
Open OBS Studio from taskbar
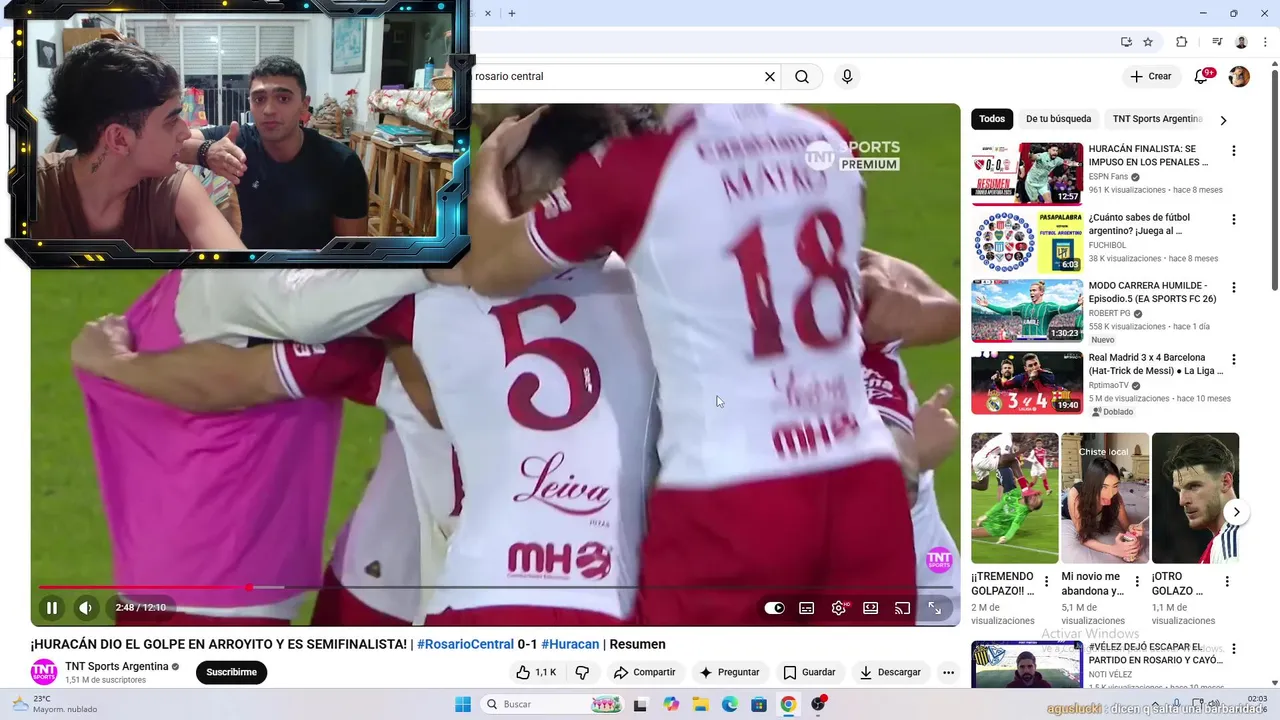pos(818,704)
